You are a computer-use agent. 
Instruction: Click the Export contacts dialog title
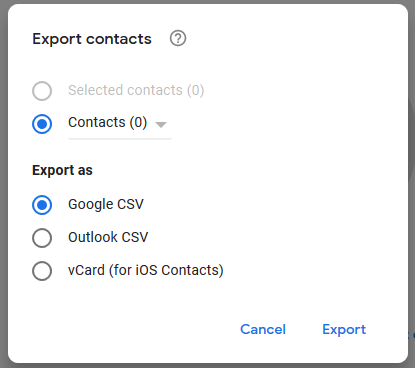92,39
